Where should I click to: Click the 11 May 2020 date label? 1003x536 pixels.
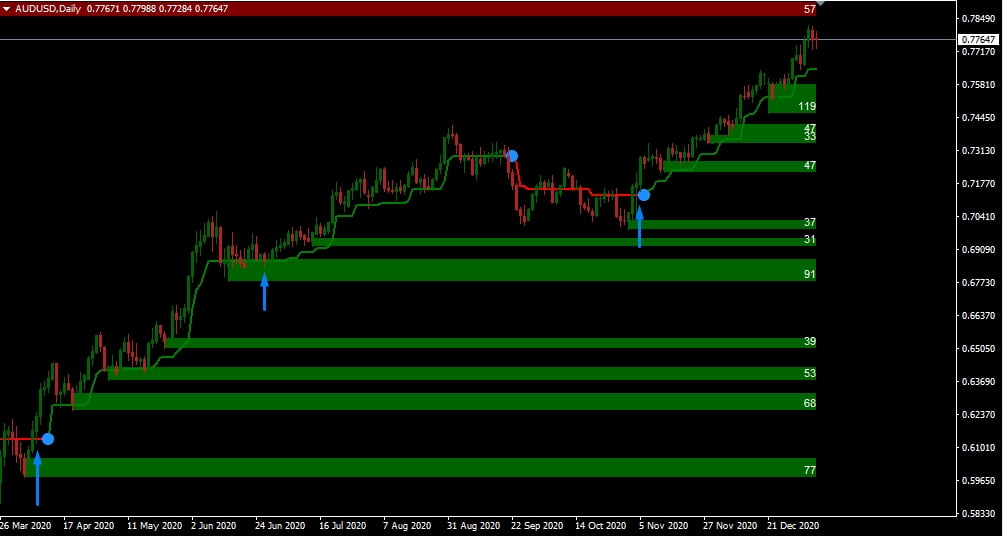[x=154, y=526]
